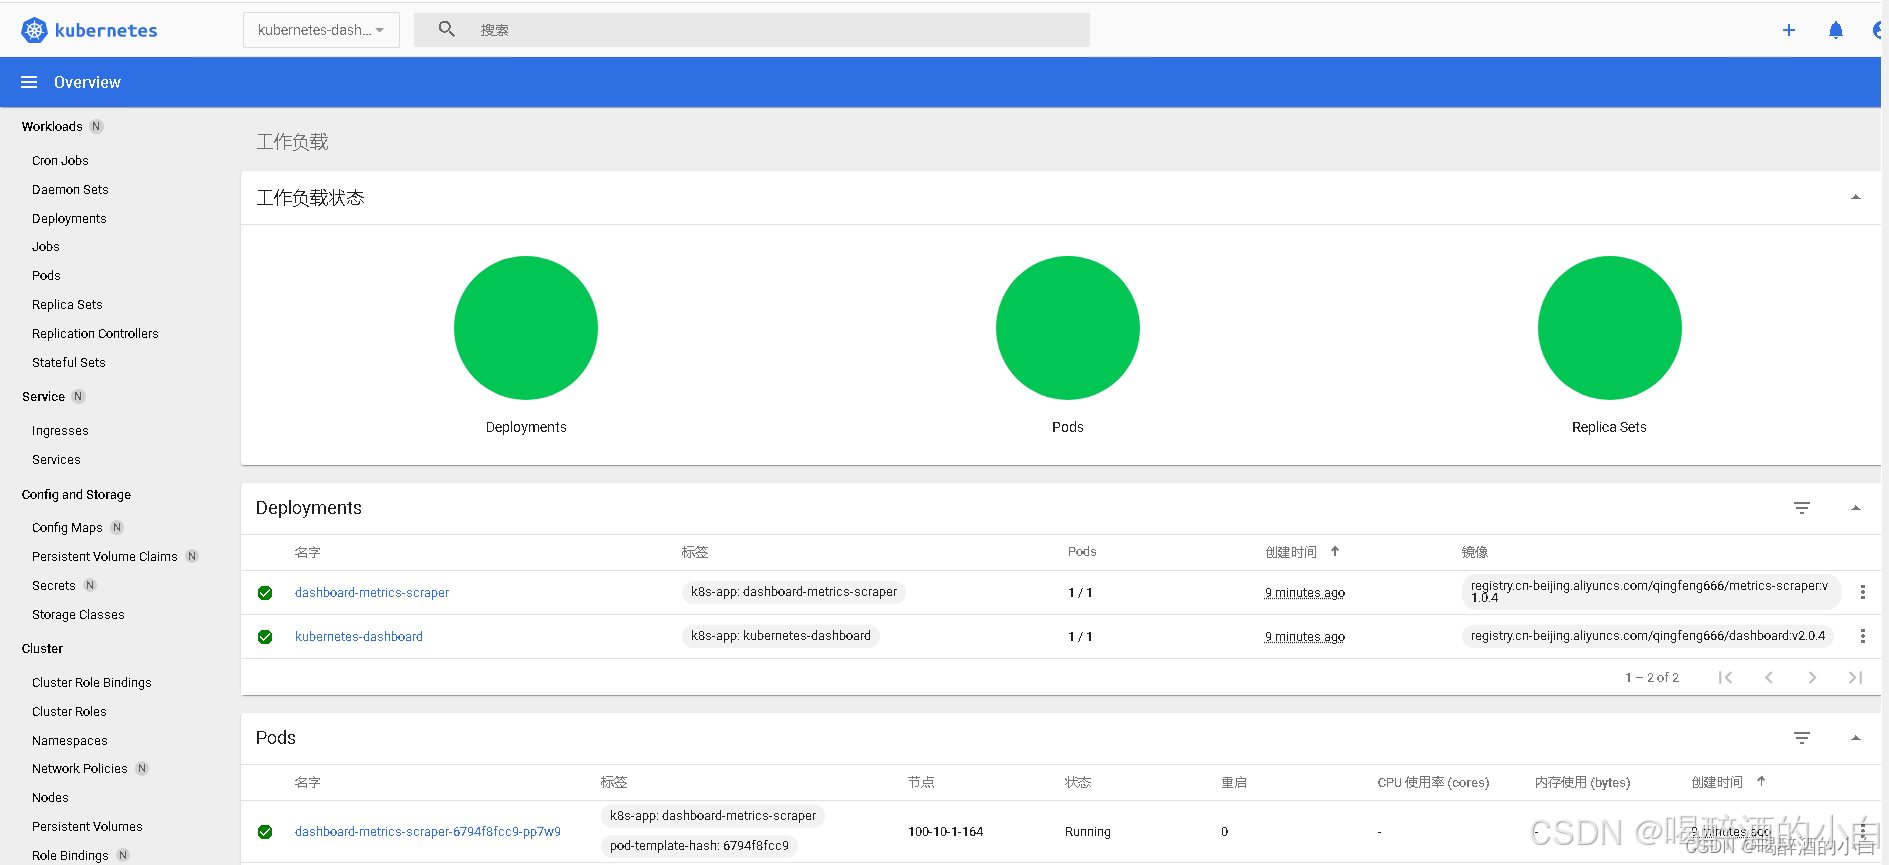Image resolution: width=1889 pixels, height=865 pixels.
Task: Select Namespaces in sidebar
Action: [70, 741]
